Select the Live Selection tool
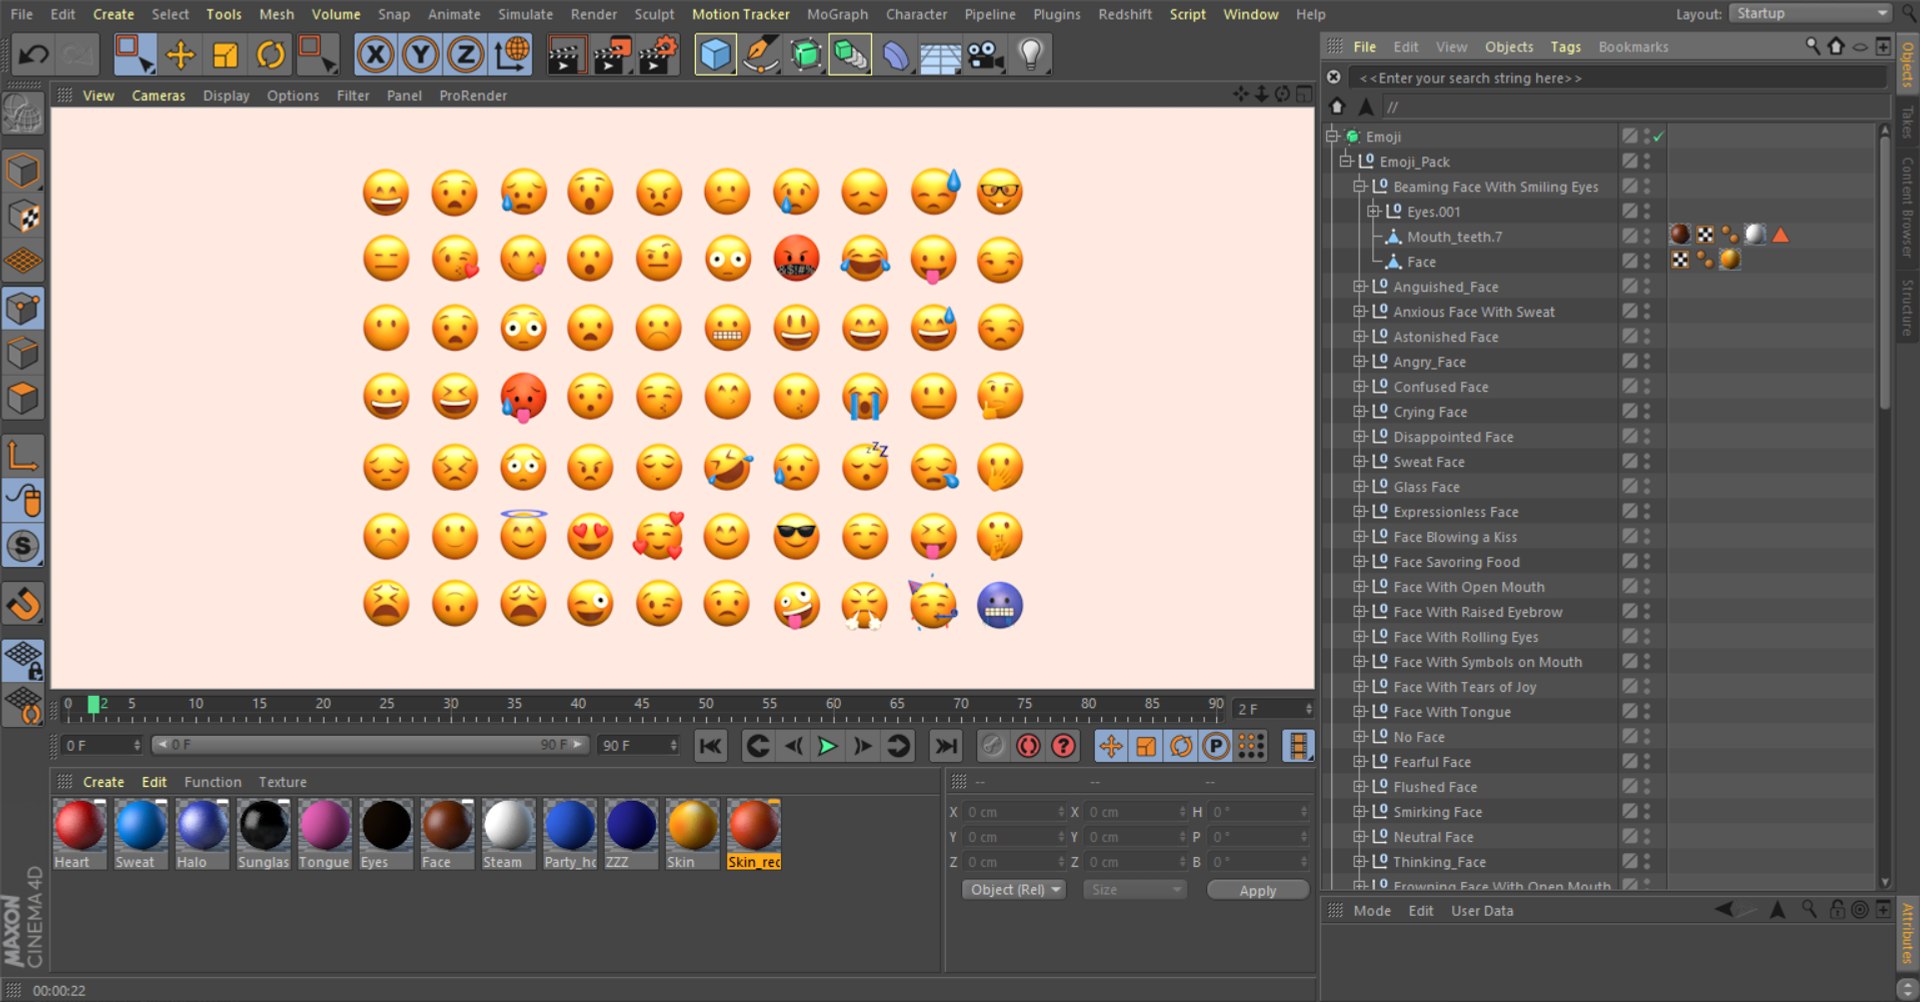Image resolution: width=1920 pixels, height=1002 pixels. tap(134, 54)
